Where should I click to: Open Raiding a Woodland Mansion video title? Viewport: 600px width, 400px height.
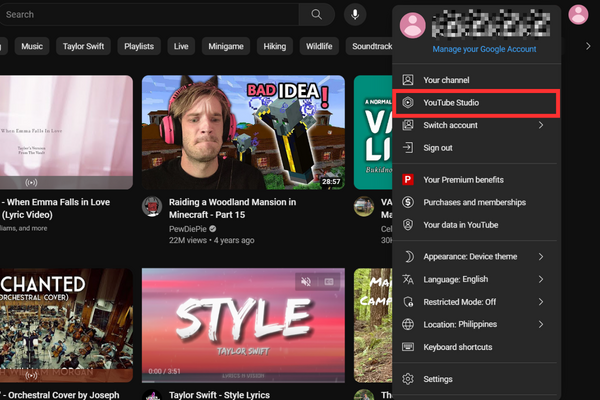click(x=232, y=208)
